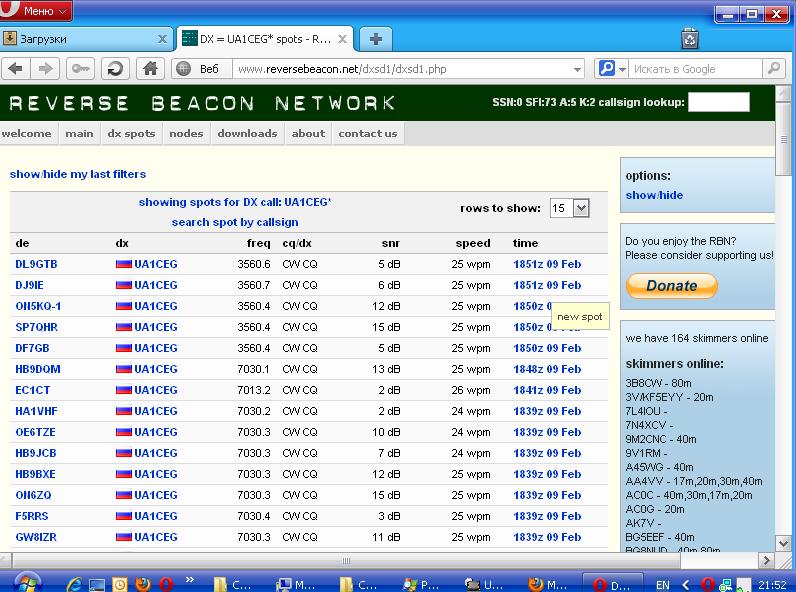Viewport: 796px width, 592px height.
Task: Switch to the Загрузки tab
Action: [86, 39]
